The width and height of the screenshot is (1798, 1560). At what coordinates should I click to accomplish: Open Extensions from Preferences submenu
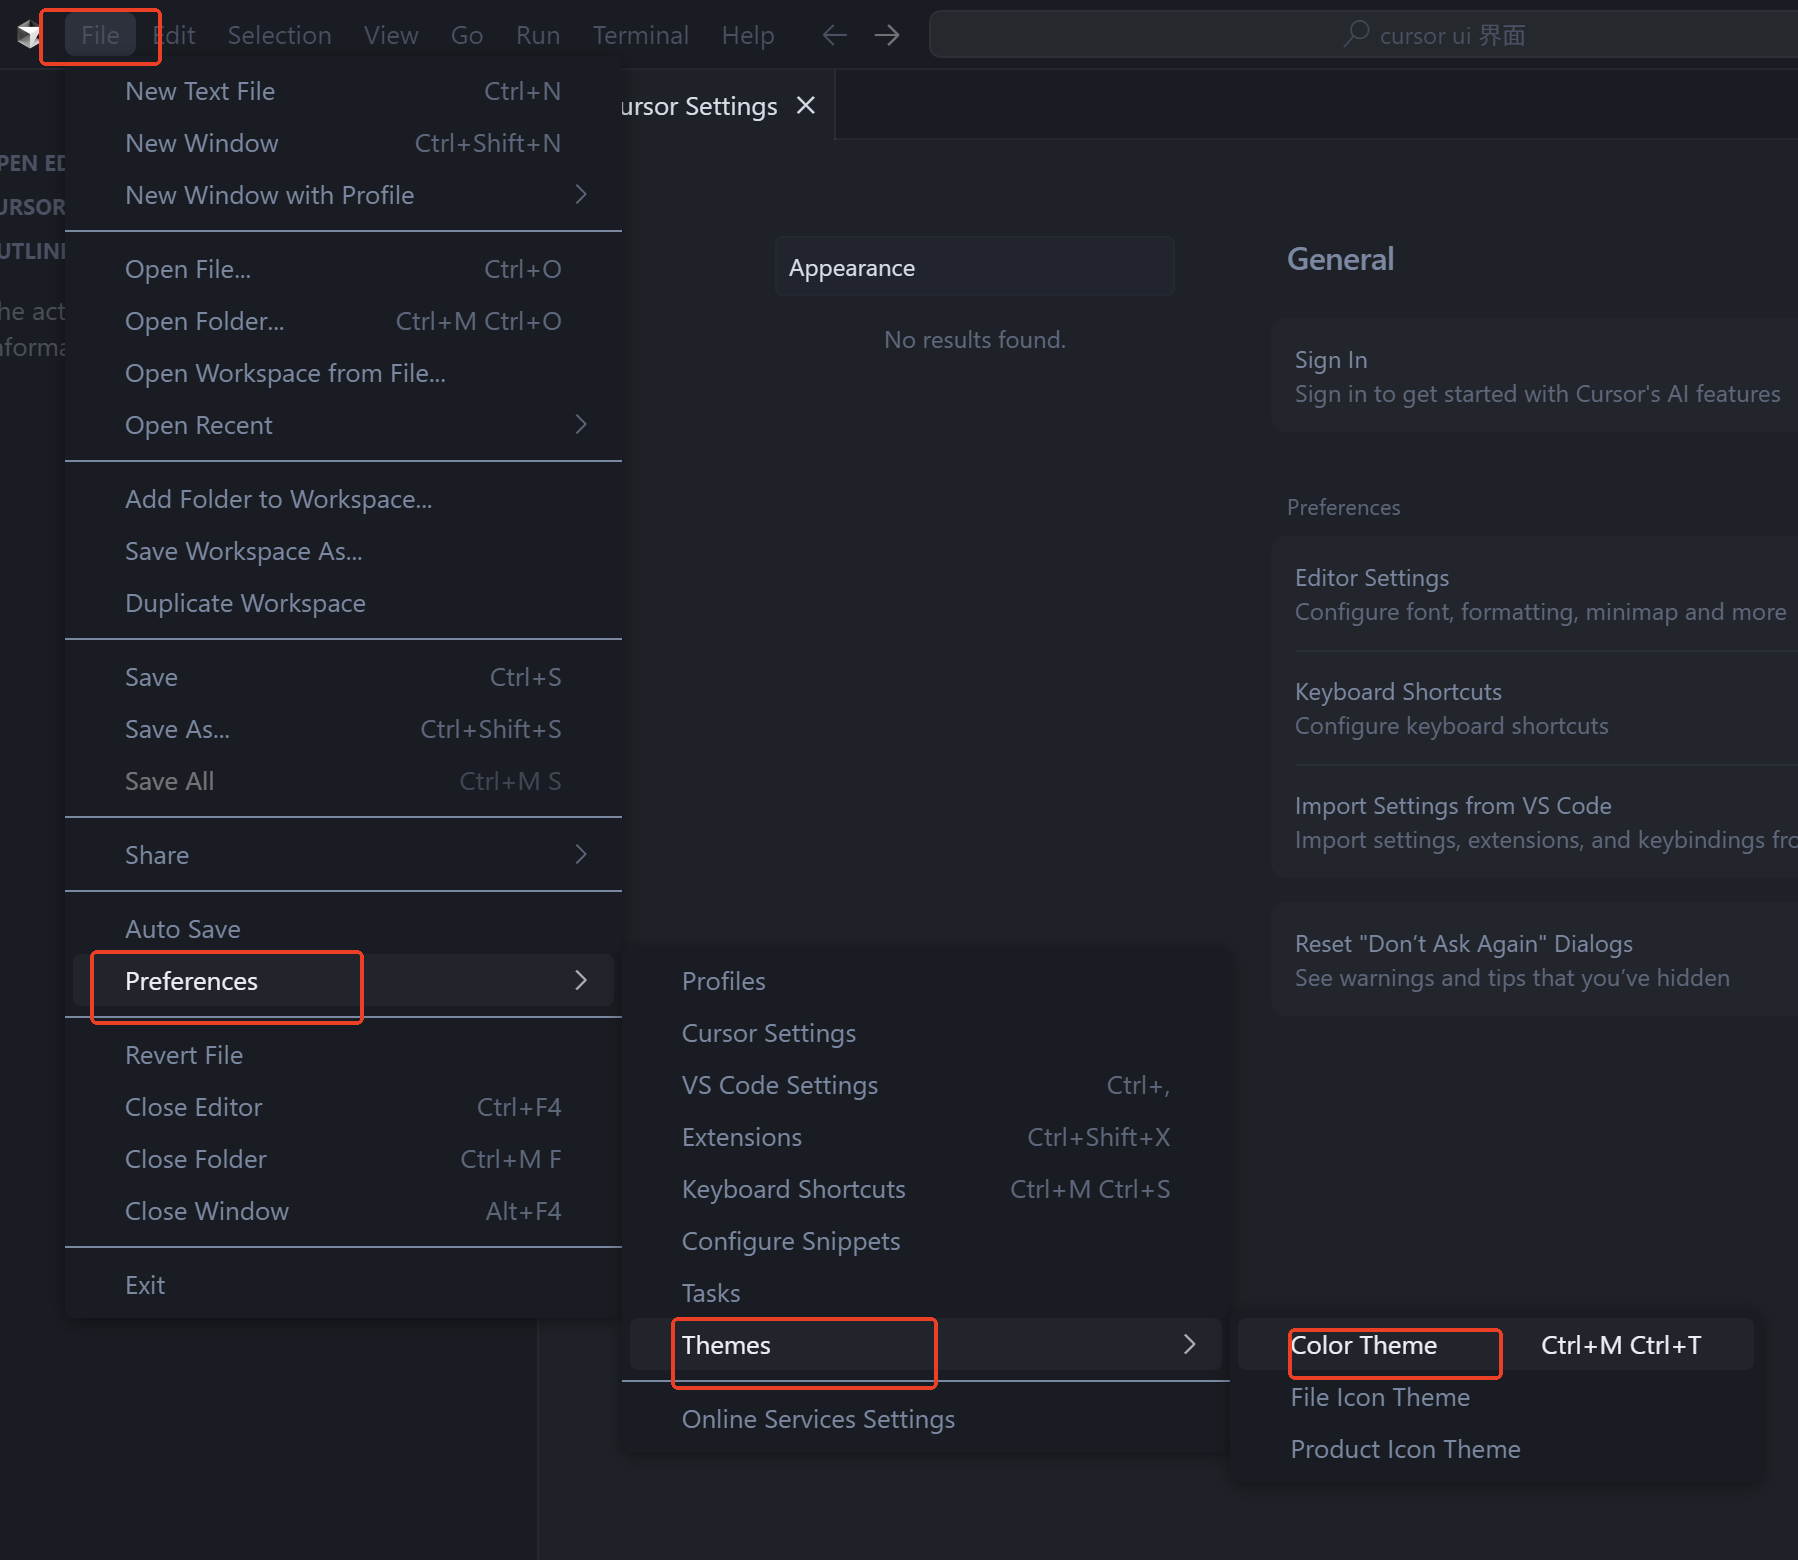tap(926, 1137)
